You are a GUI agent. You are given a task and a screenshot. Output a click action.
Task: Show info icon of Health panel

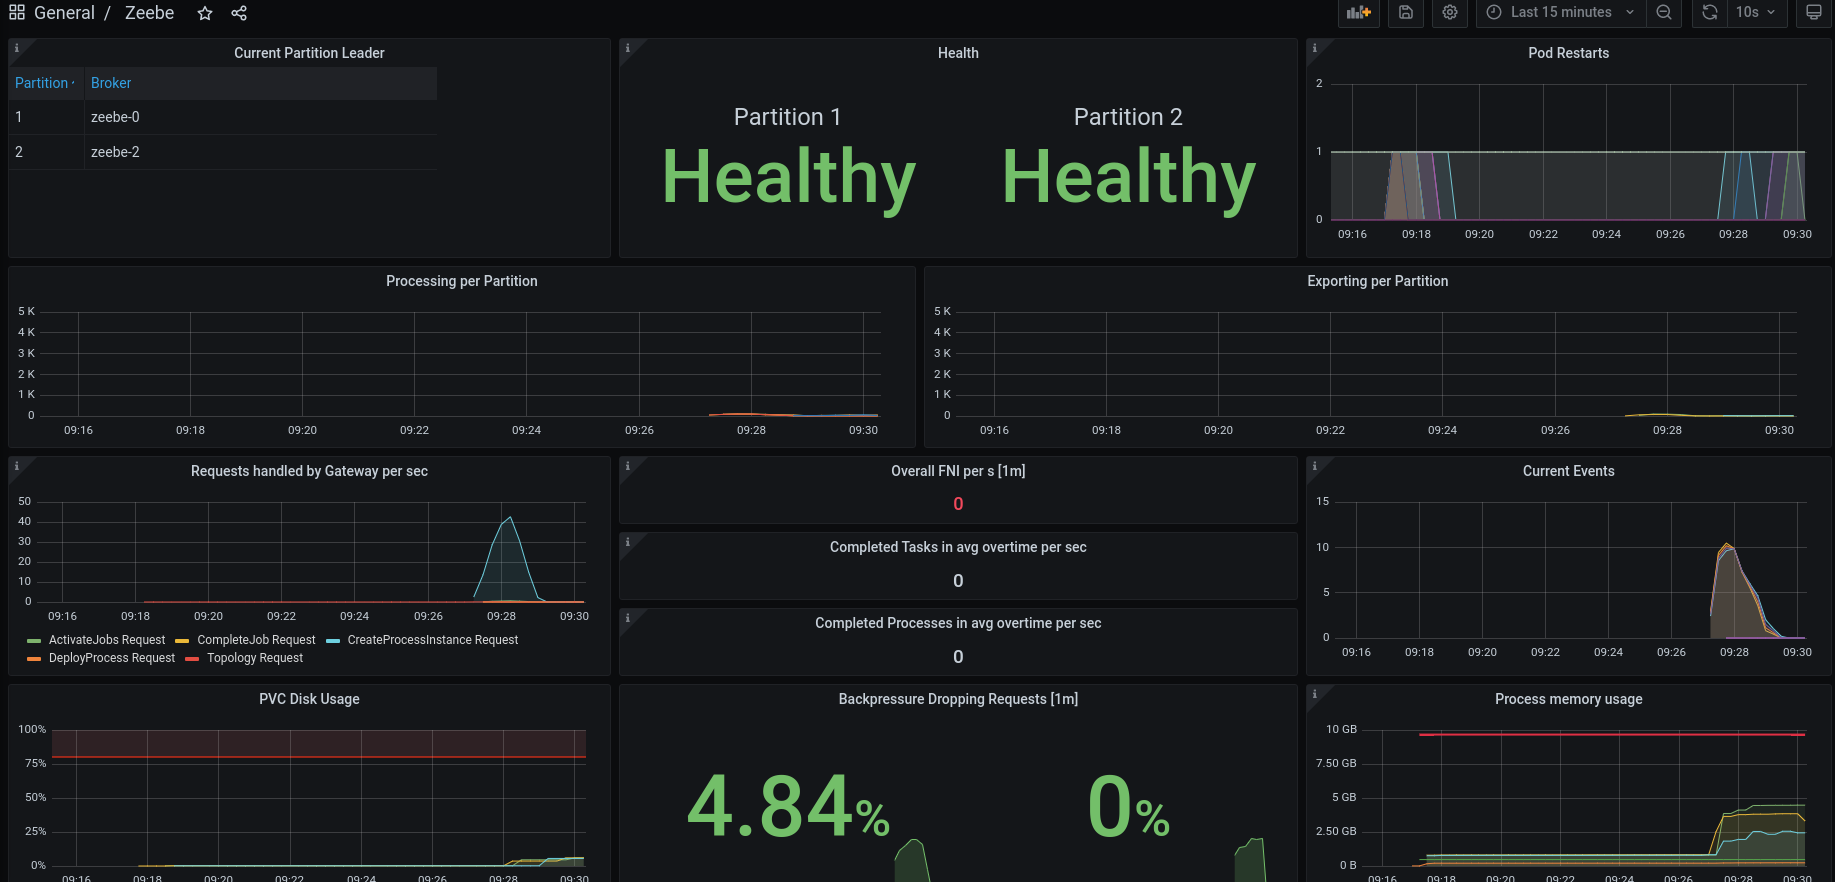[x=627, y=48]
